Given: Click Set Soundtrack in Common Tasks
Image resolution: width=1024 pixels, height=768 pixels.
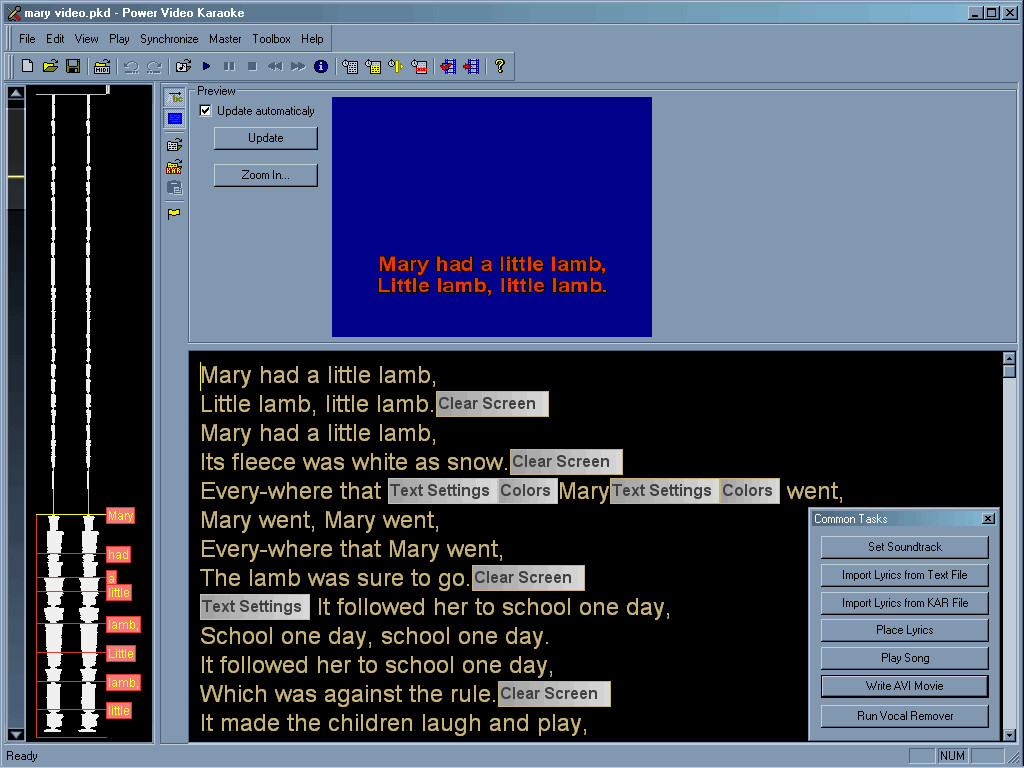Looking at the screenshot, I should pos(904,547).
